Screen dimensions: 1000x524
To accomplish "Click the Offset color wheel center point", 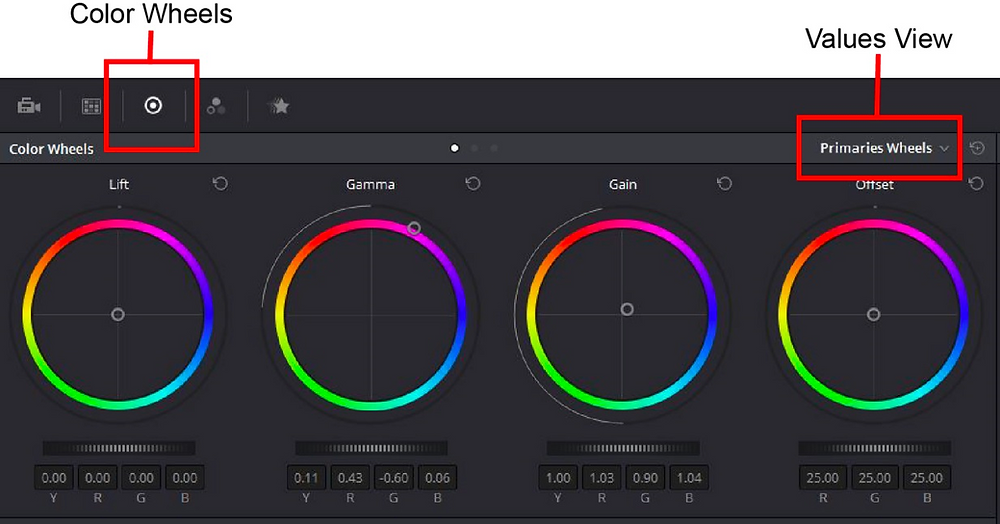I will 874,314.
